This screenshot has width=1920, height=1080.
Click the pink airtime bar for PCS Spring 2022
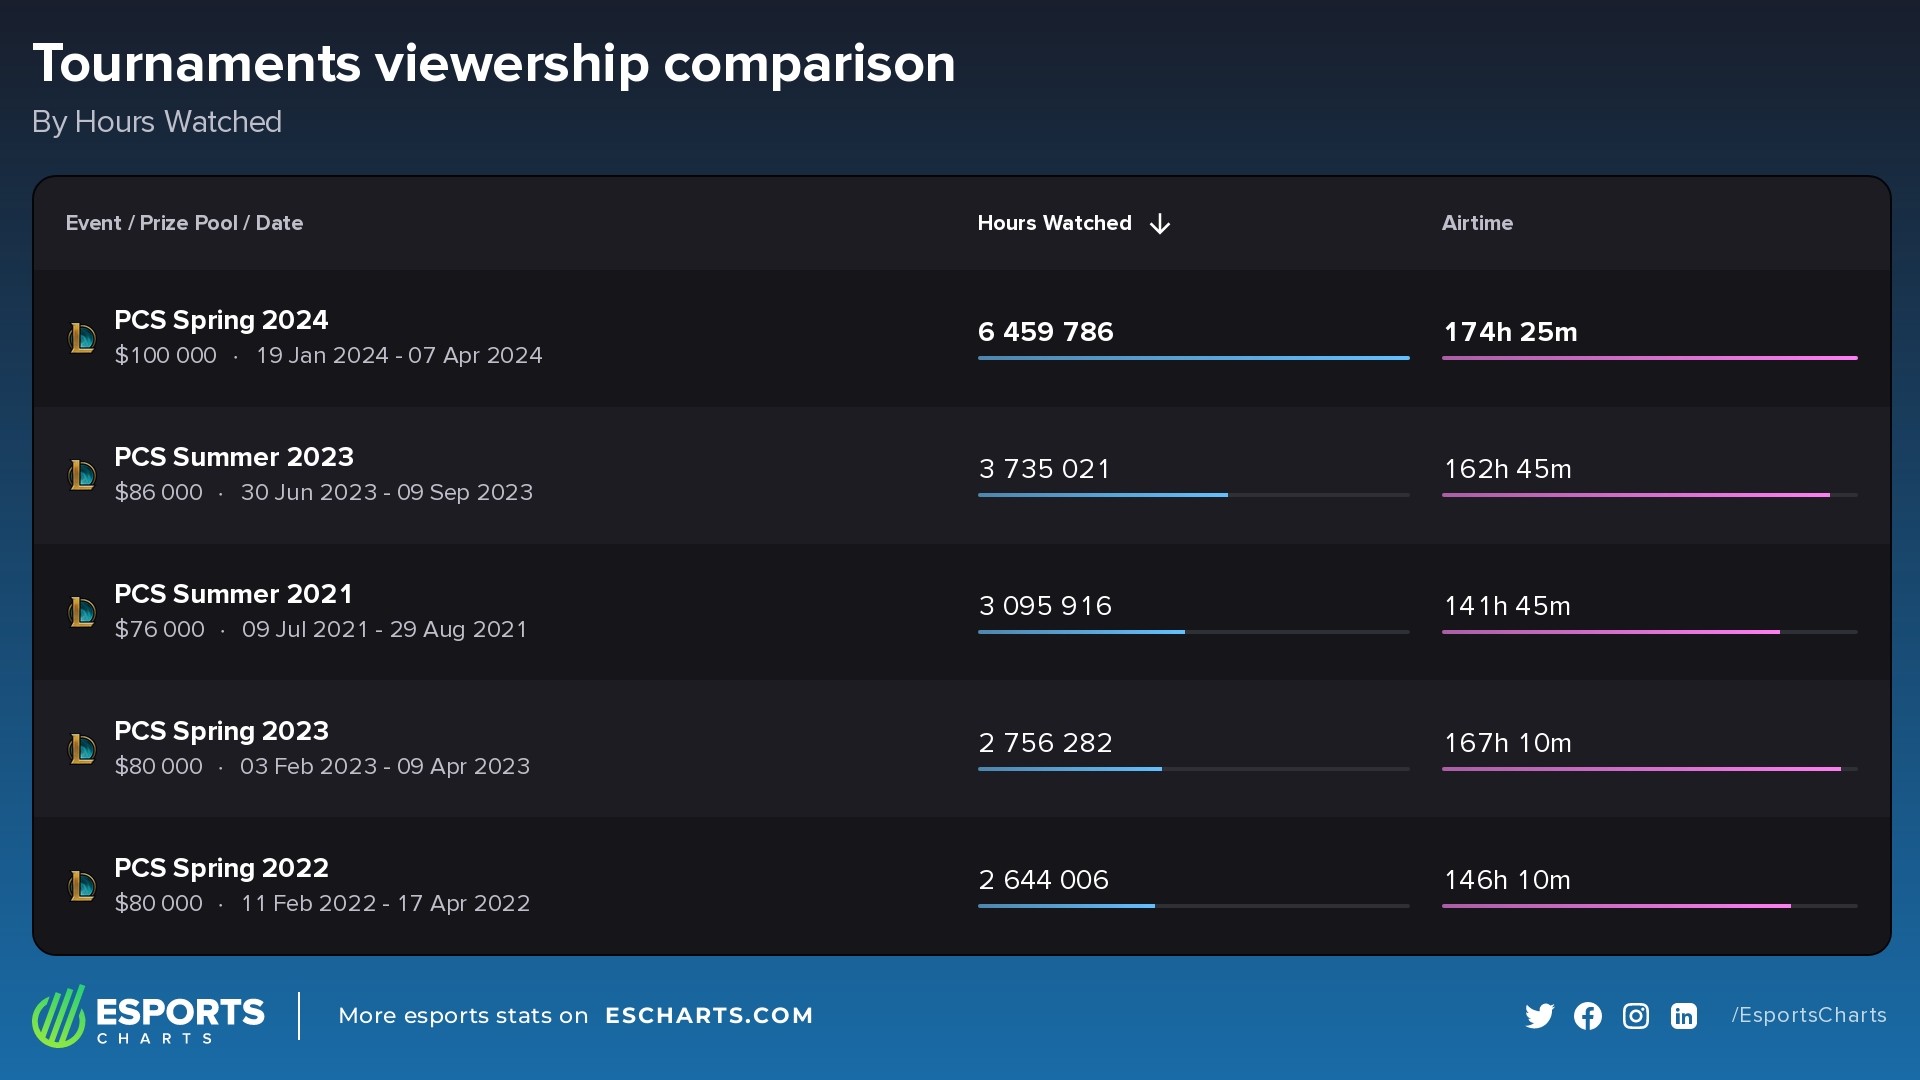coord(1616,906)
